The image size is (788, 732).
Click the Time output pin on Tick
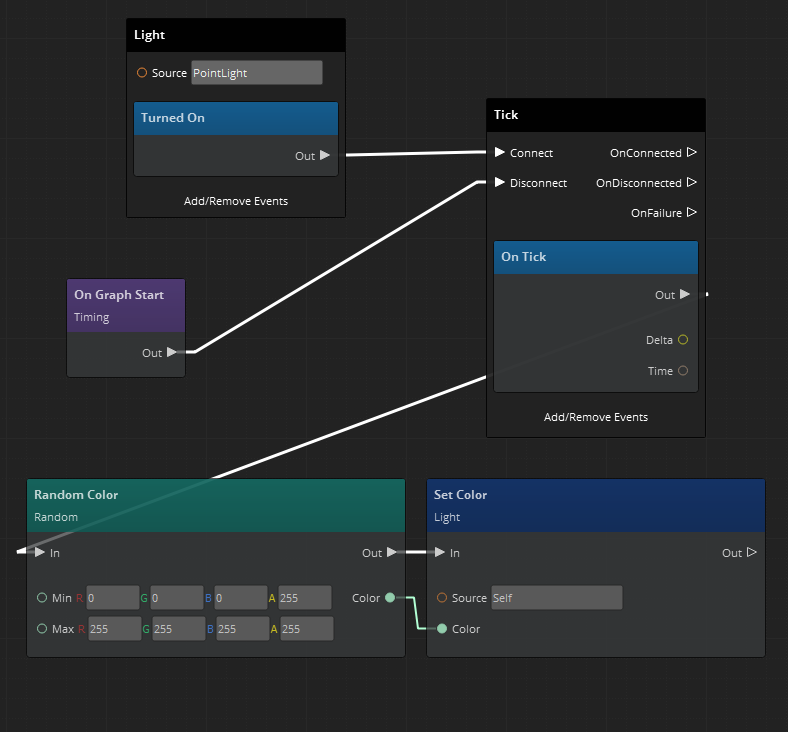tap(683, 371)
